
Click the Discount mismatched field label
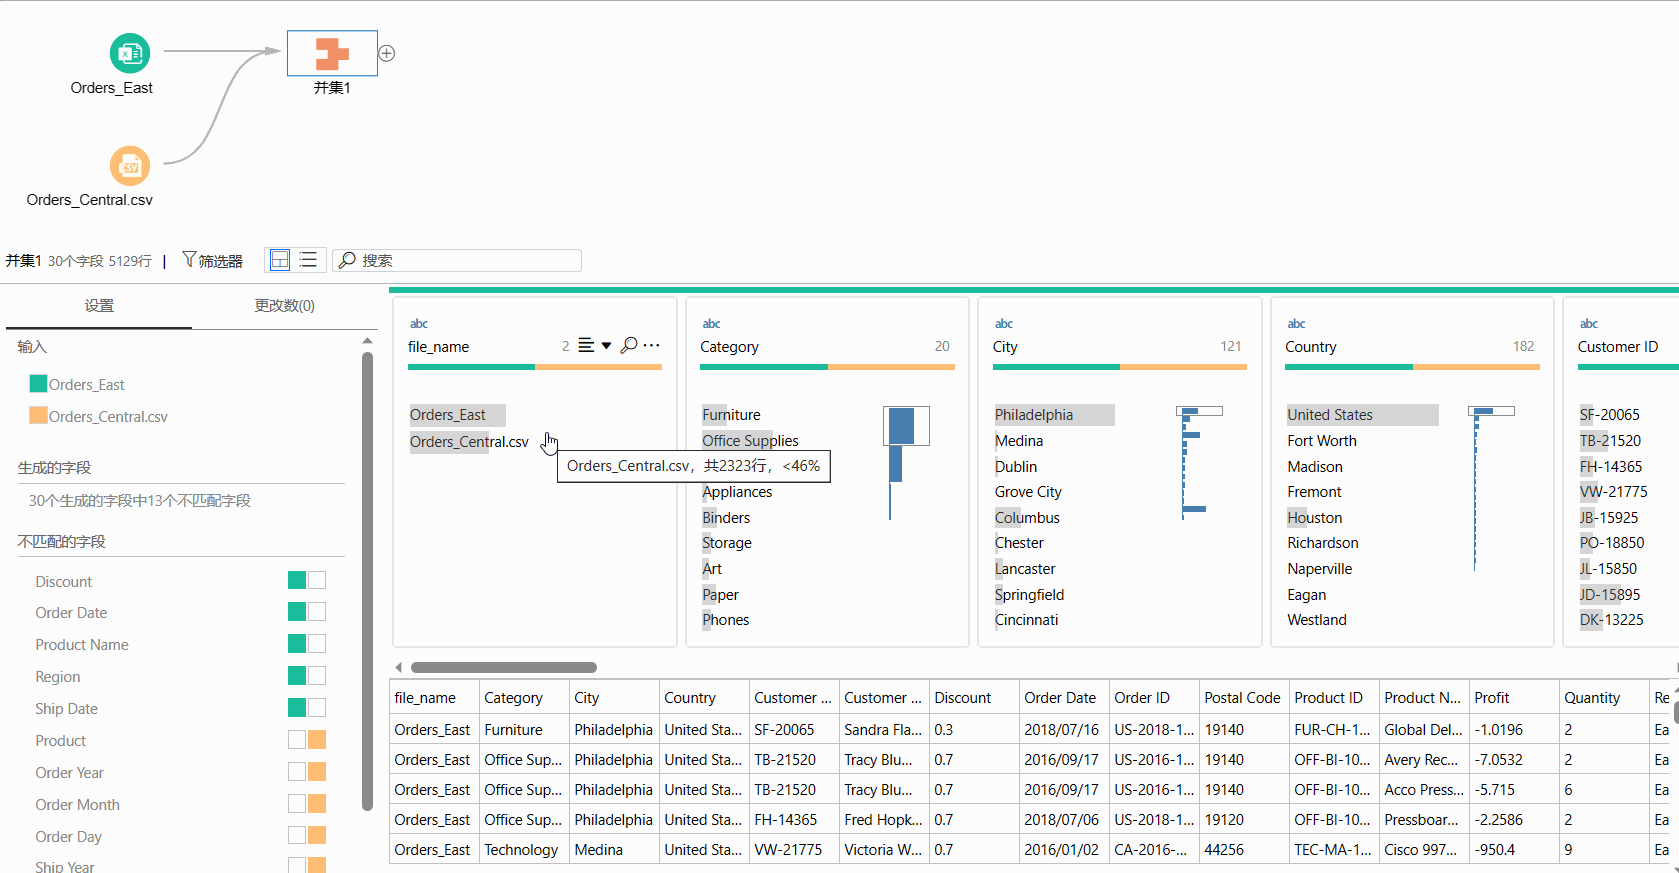pos(63,582)
